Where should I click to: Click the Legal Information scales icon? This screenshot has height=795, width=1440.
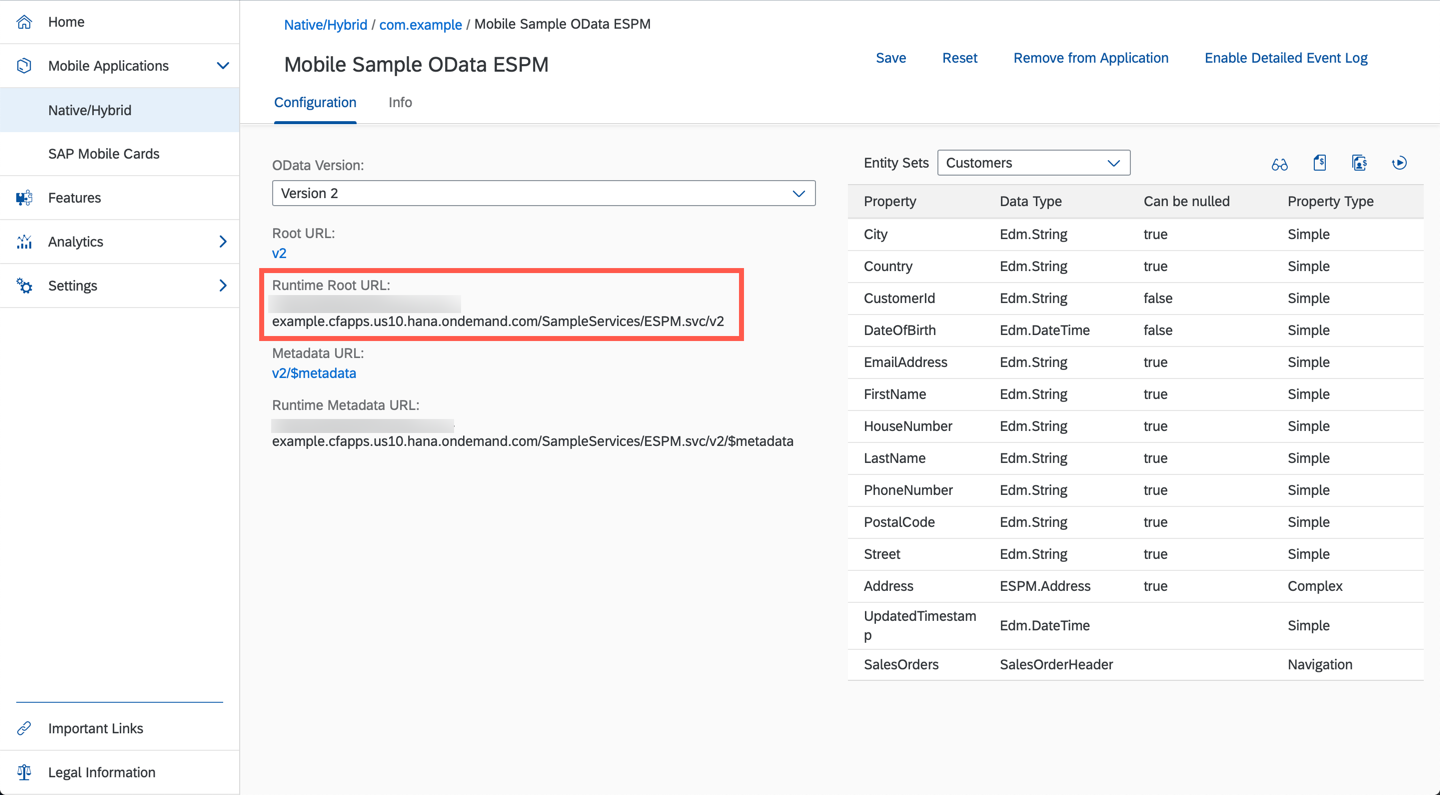(x=24, y=773)
